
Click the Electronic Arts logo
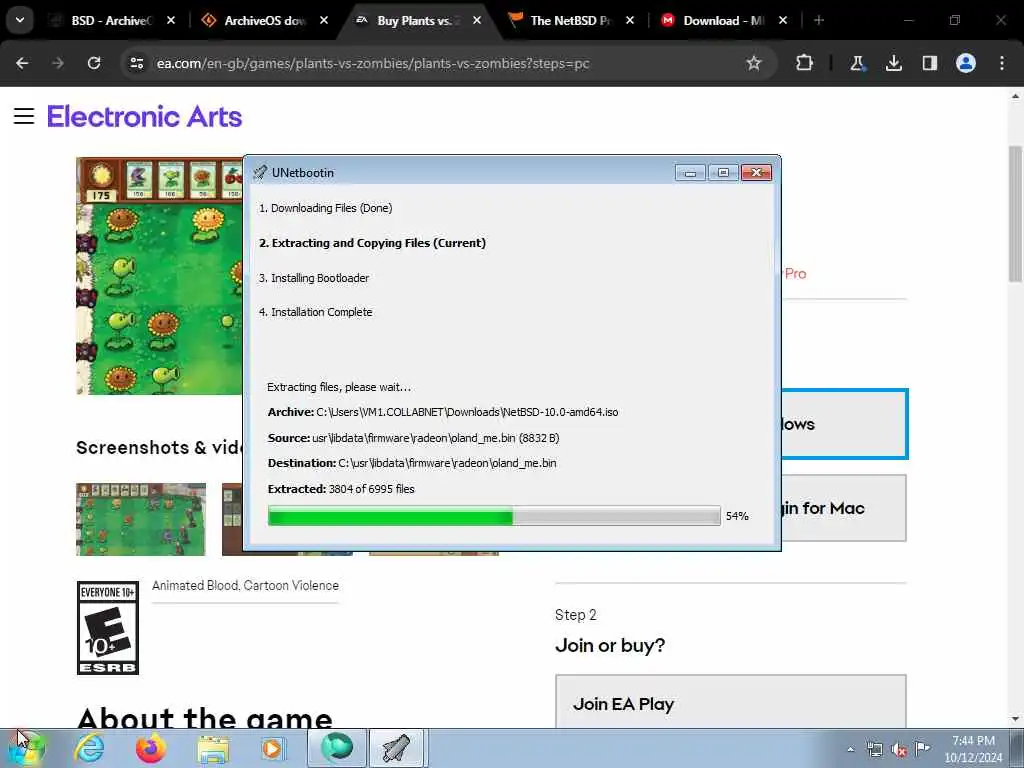click(x=144, y=117)
